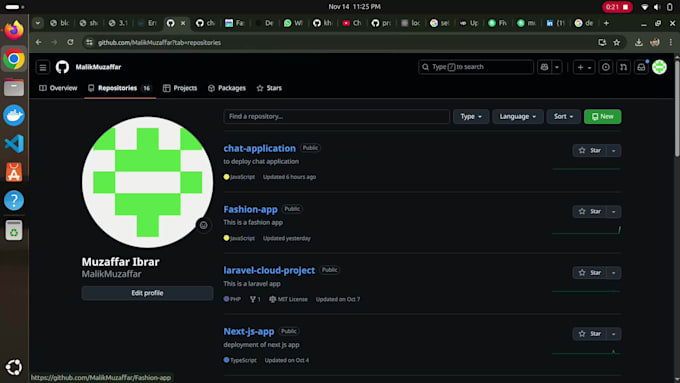Expand star lists dropdown for Next-js-app
The image size is (680, 383).
click(x=614, y=334)
